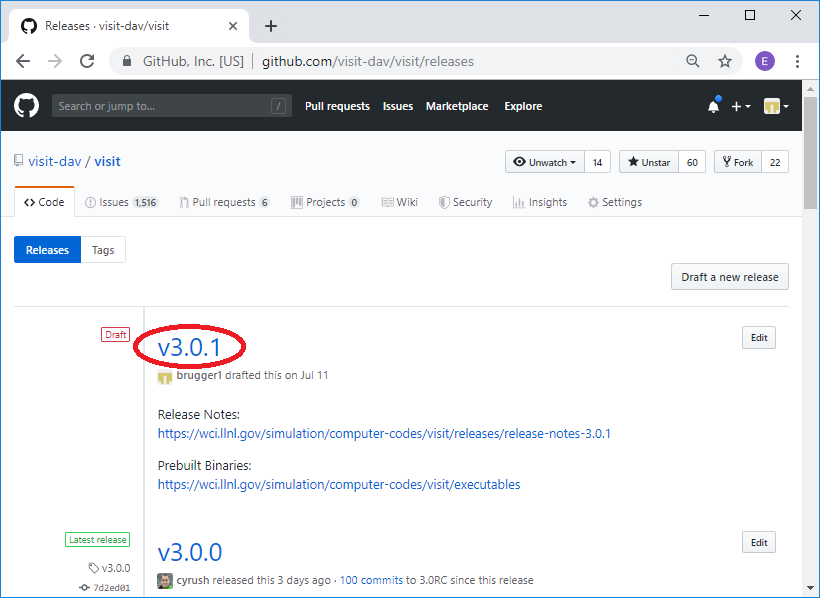
Task: Open the visit executables link
Action: [339, 484]
